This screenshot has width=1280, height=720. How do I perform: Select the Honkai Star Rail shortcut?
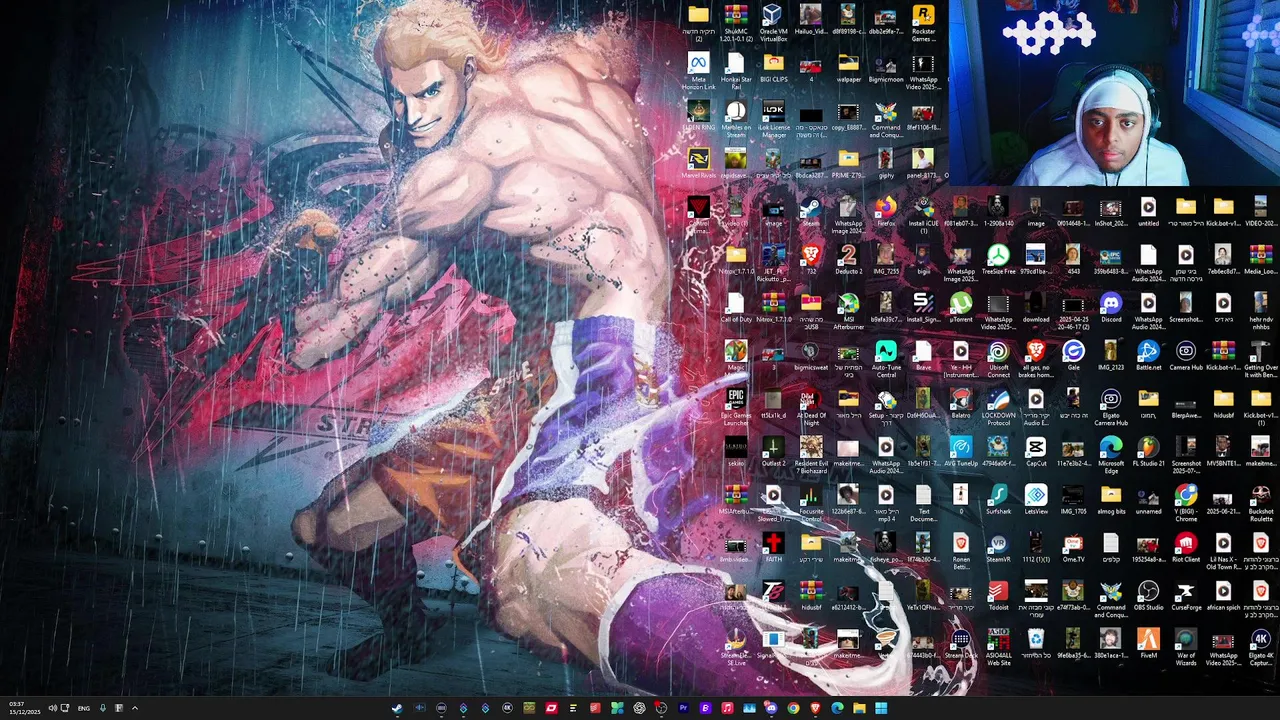point(736,70)
